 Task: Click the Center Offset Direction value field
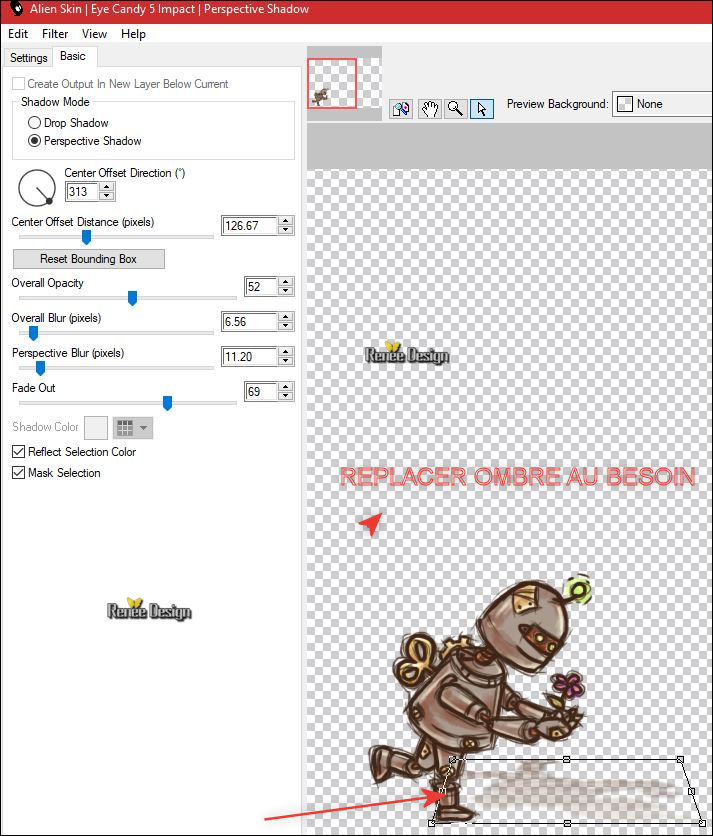click(x=82, y=192)
